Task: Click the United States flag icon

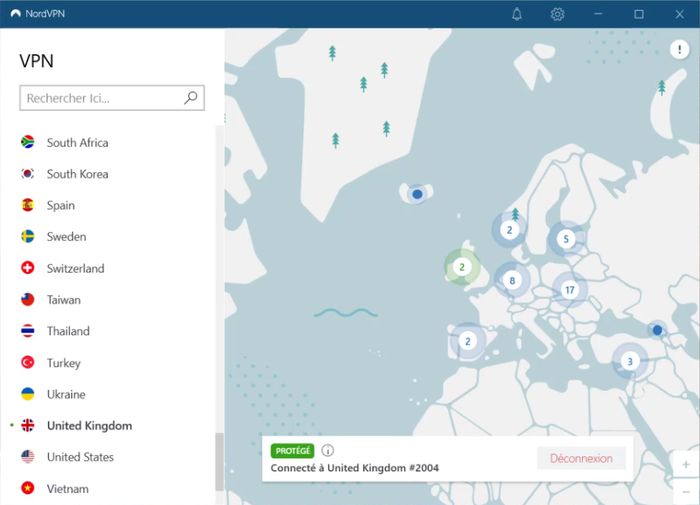Action: tap(28, 457)
